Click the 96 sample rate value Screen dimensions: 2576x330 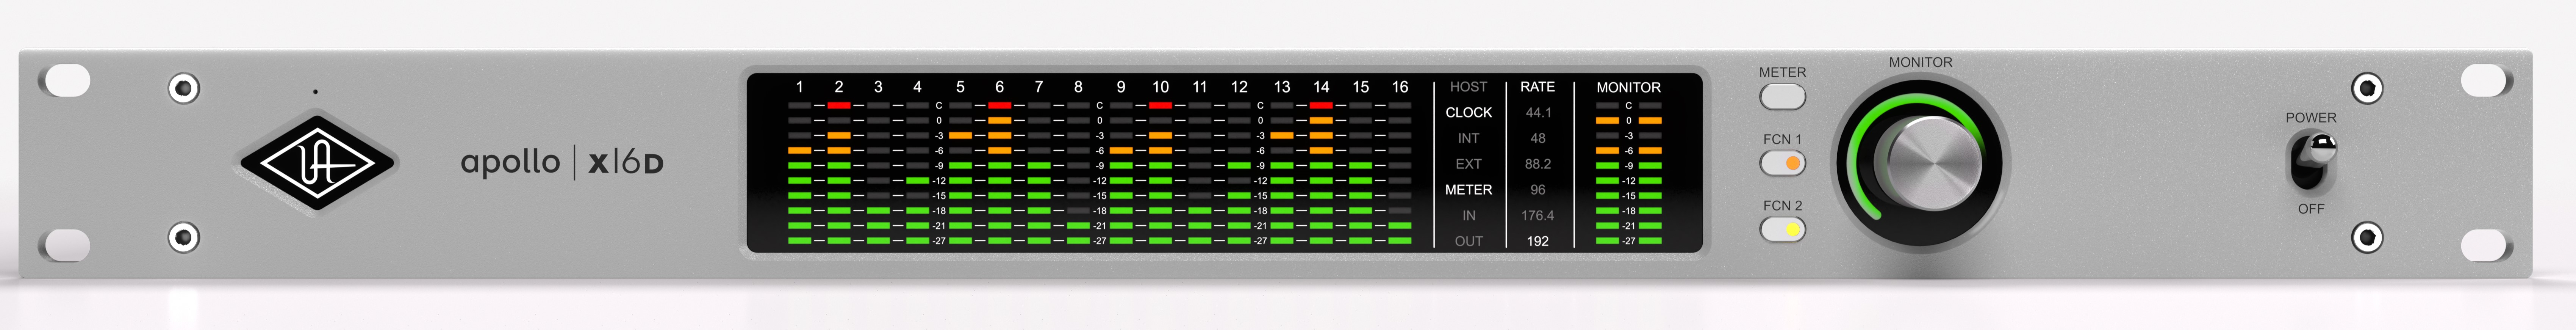click(1537, 190)
